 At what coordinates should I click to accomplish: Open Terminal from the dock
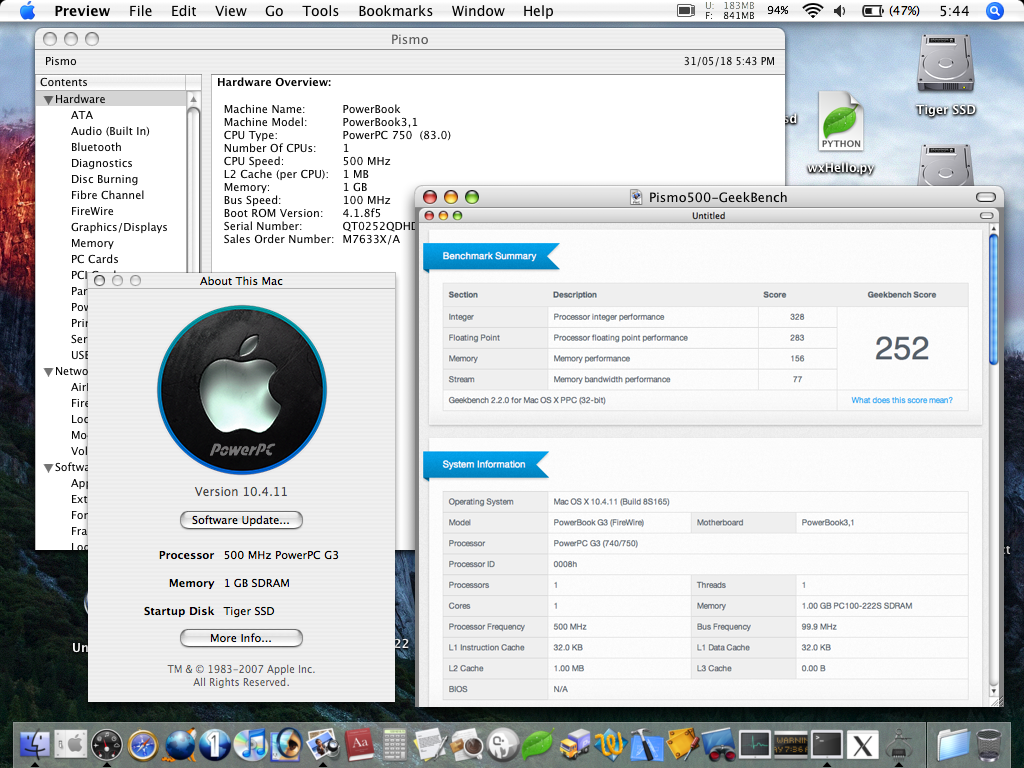coord(827,744)
